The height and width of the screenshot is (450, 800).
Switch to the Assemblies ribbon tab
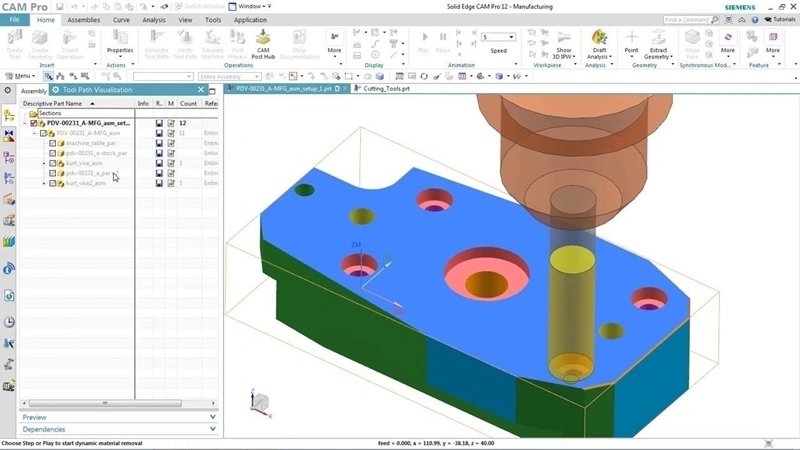pyautogui.click(x=84, y=20)
